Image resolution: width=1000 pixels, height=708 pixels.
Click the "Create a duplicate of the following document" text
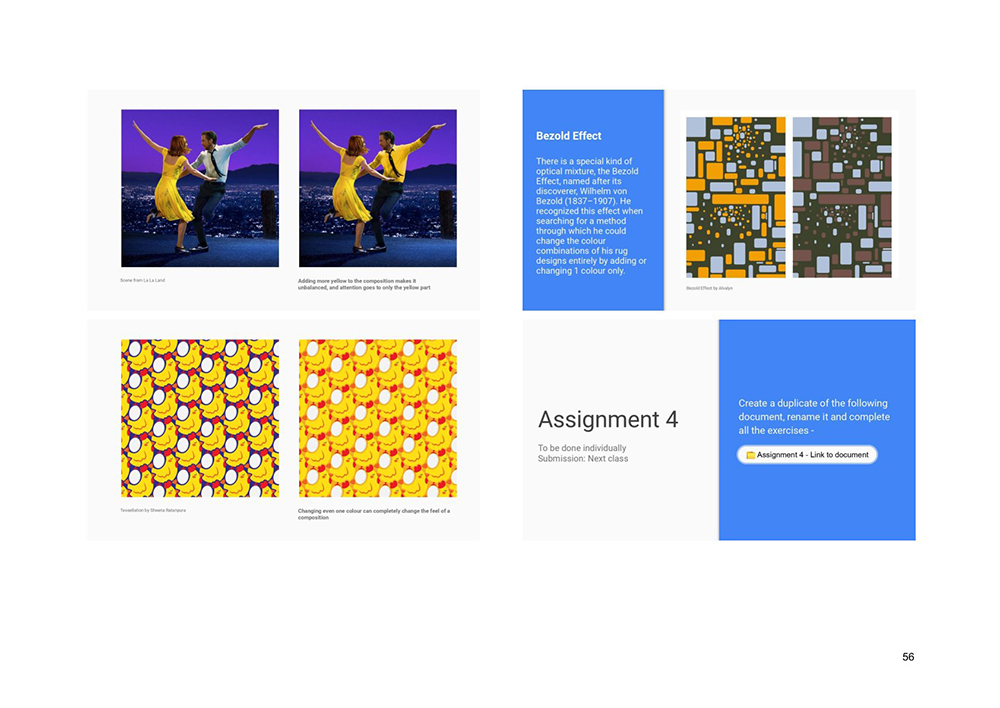(814, 417)
